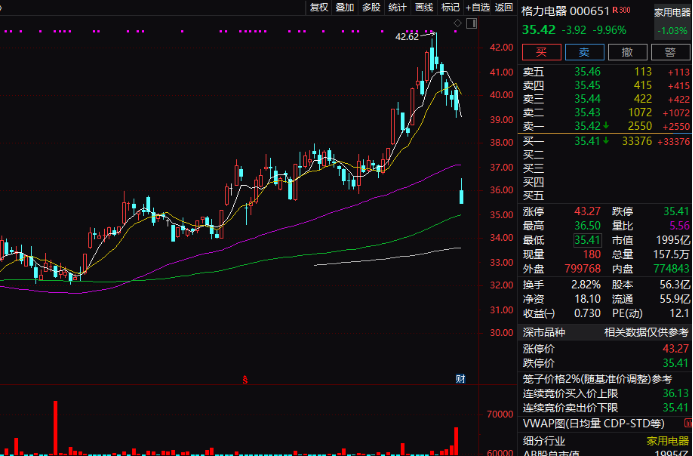Screen dimensions: 693x456
Task: Click the 42.00 price axis label
Action: [502, 47]
